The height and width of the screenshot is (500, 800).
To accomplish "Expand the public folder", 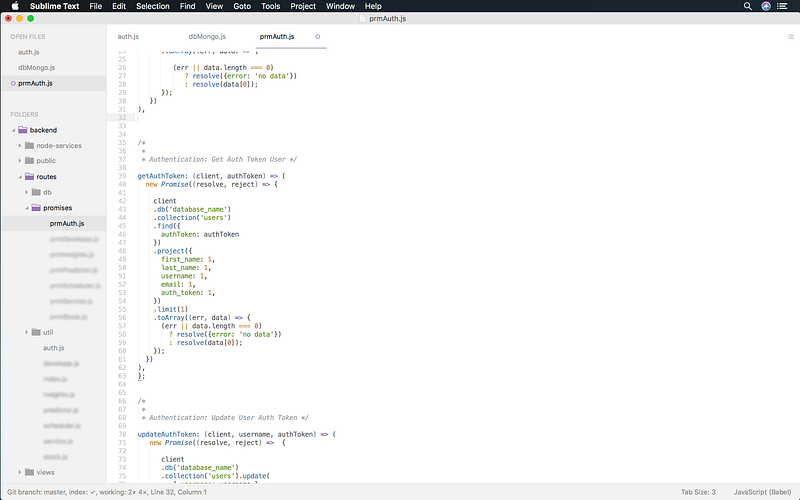I will pyautogui.click(x=20, y=161).
